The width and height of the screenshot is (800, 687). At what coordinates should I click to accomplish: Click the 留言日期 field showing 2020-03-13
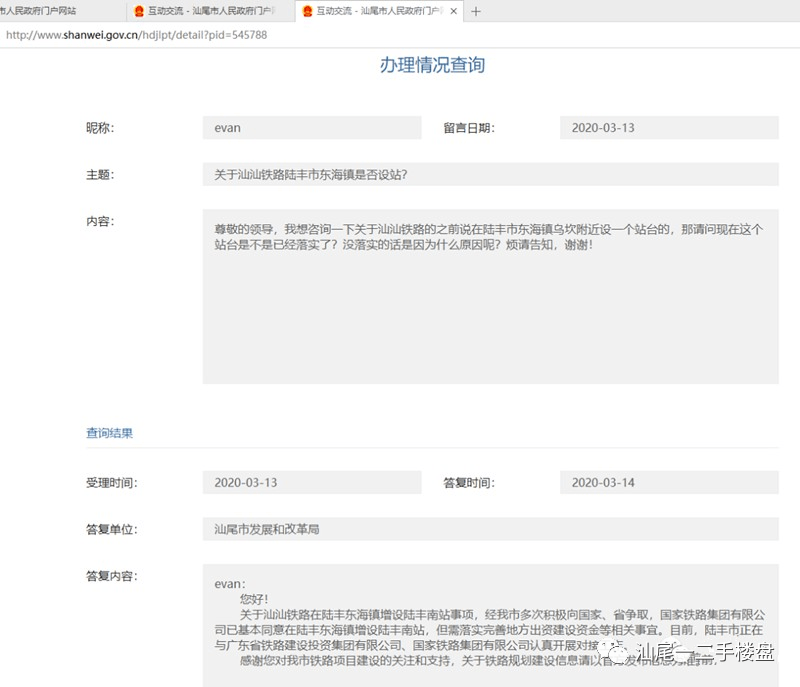[x=668, y=127]
